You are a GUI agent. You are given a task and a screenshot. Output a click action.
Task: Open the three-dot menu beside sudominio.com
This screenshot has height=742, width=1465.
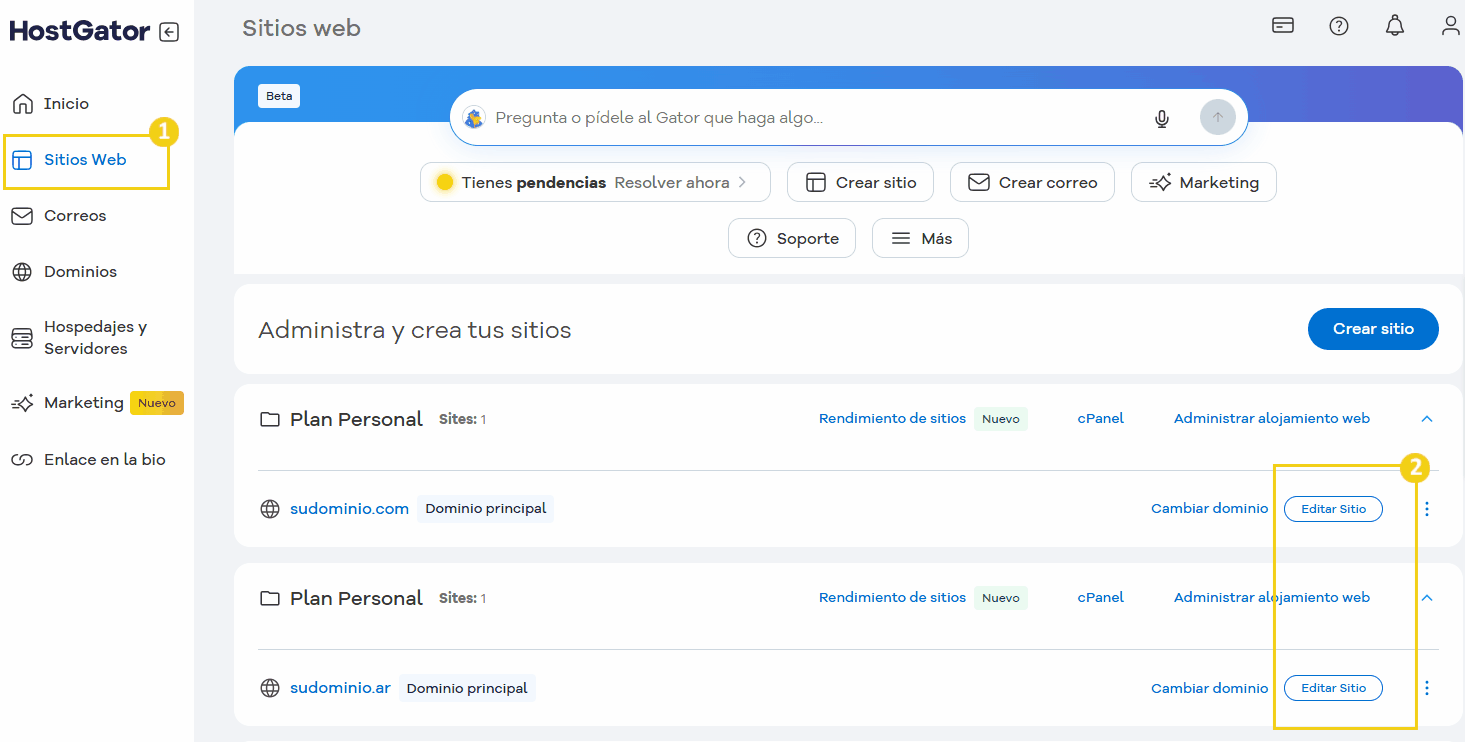click(1427, 509)
